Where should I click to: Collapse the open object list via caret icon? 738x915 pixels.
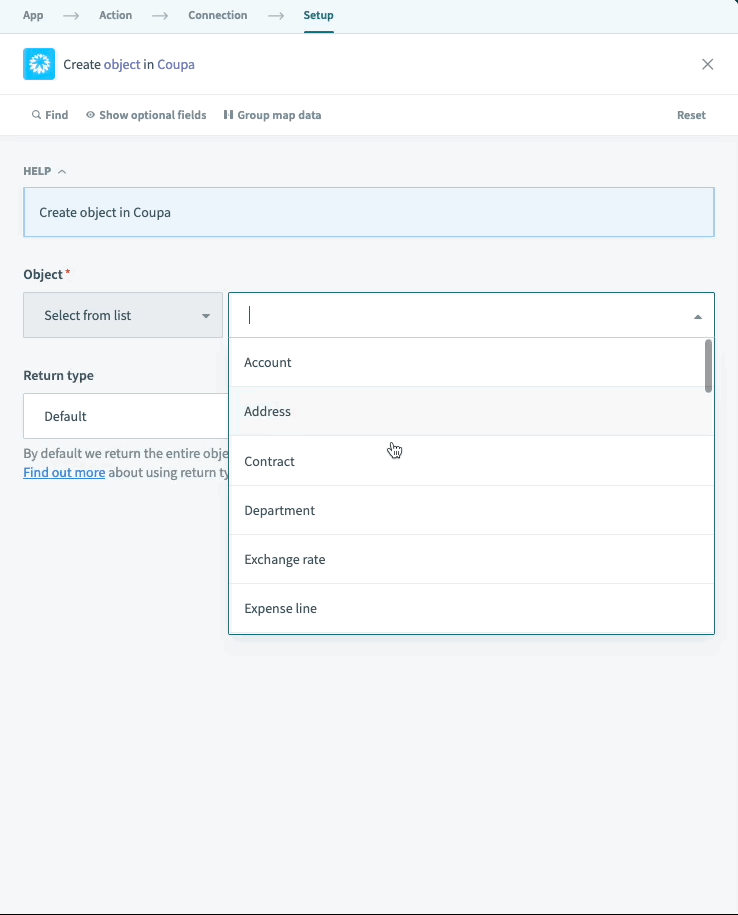698,316
